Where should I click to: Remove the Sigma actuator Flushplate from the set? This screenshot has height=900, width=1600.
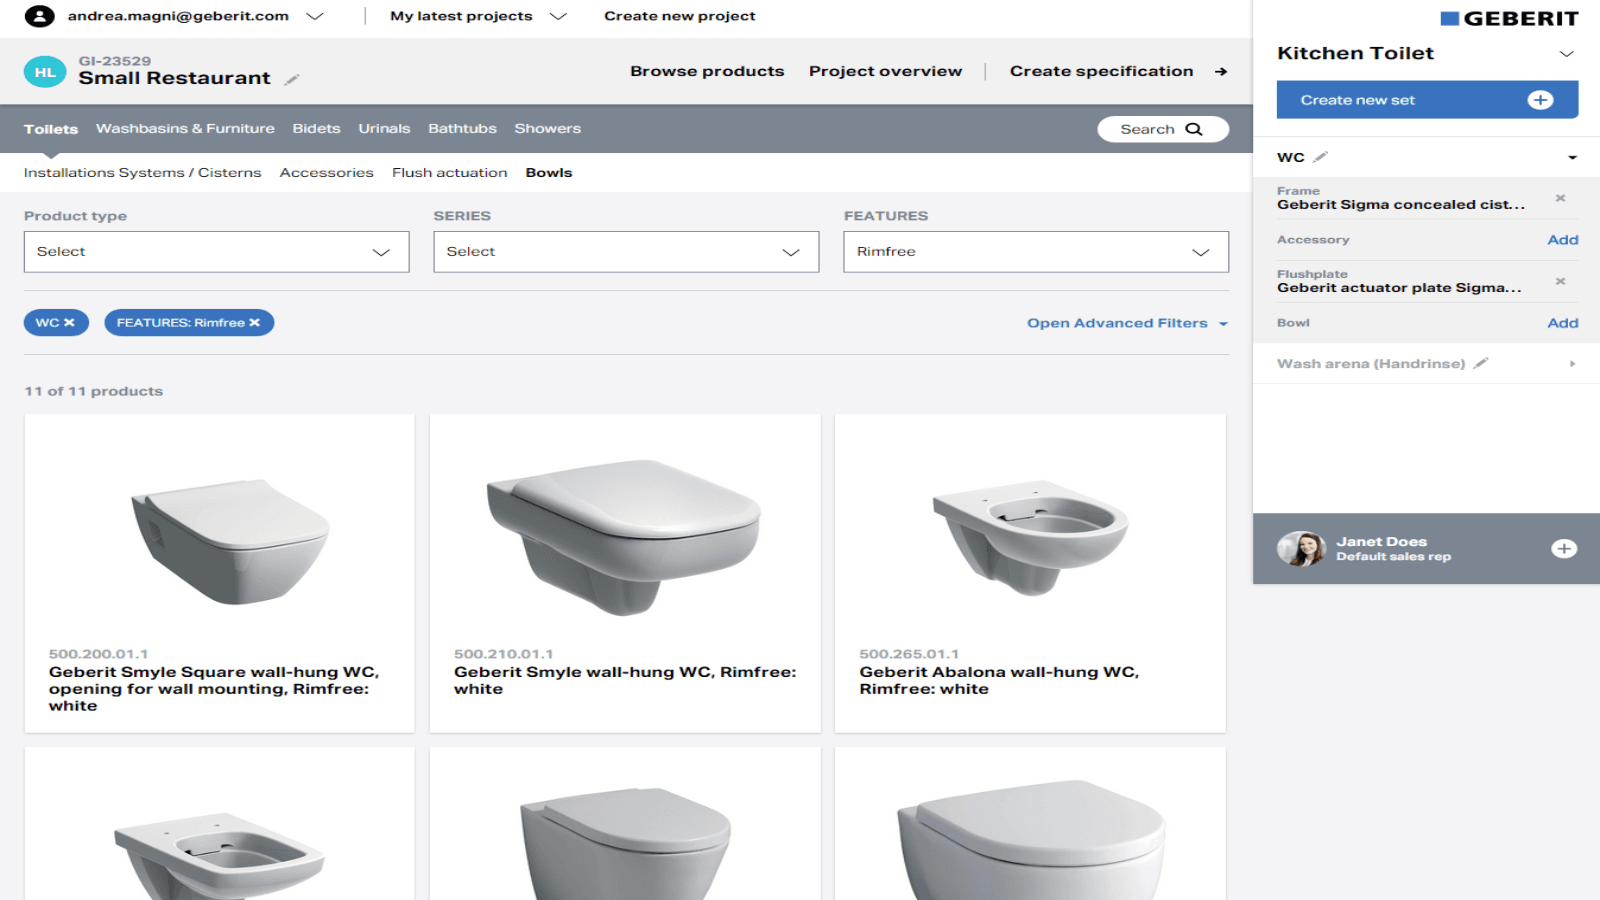1561,281
